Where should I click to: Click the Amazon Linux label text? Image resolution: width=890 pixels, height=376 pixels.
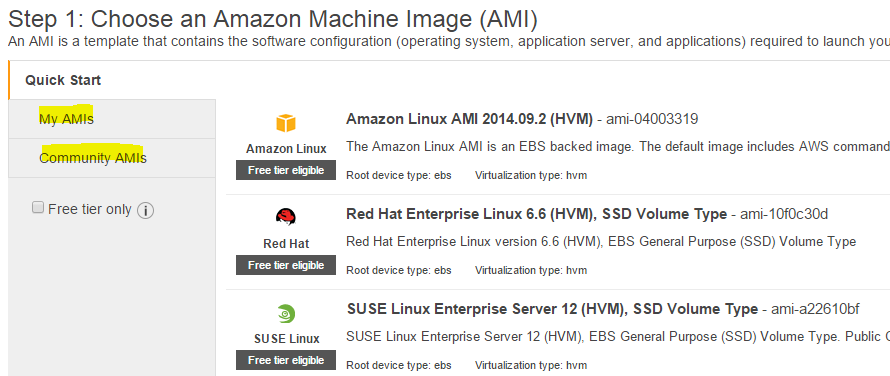point(286,149)
